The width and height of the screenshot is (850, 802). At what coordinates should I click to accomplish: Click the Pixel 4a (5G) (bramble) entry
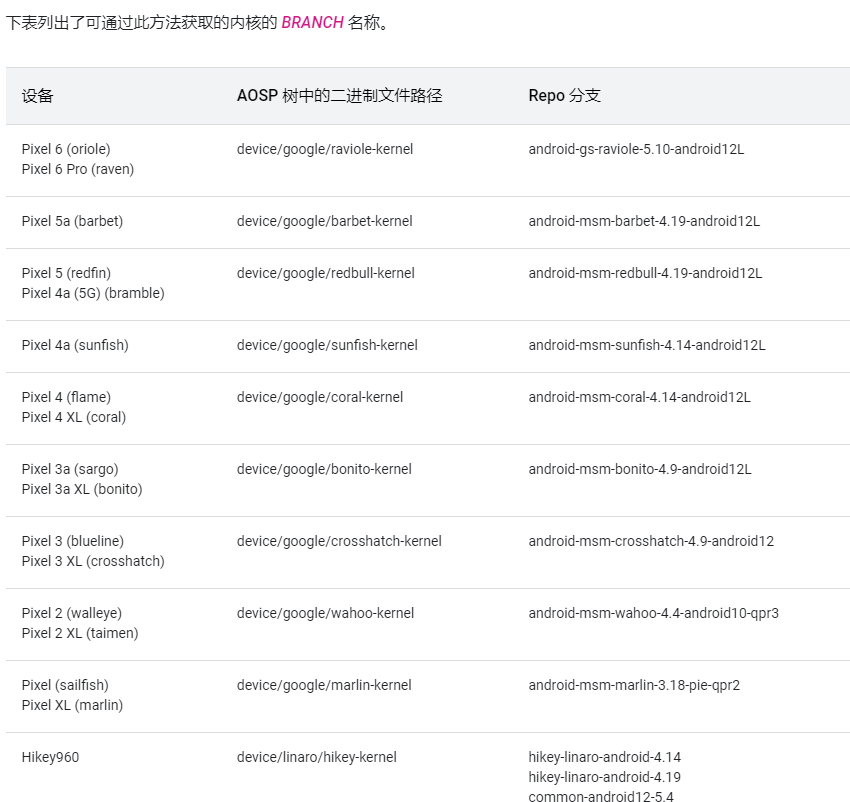click(x=93, y=293)
